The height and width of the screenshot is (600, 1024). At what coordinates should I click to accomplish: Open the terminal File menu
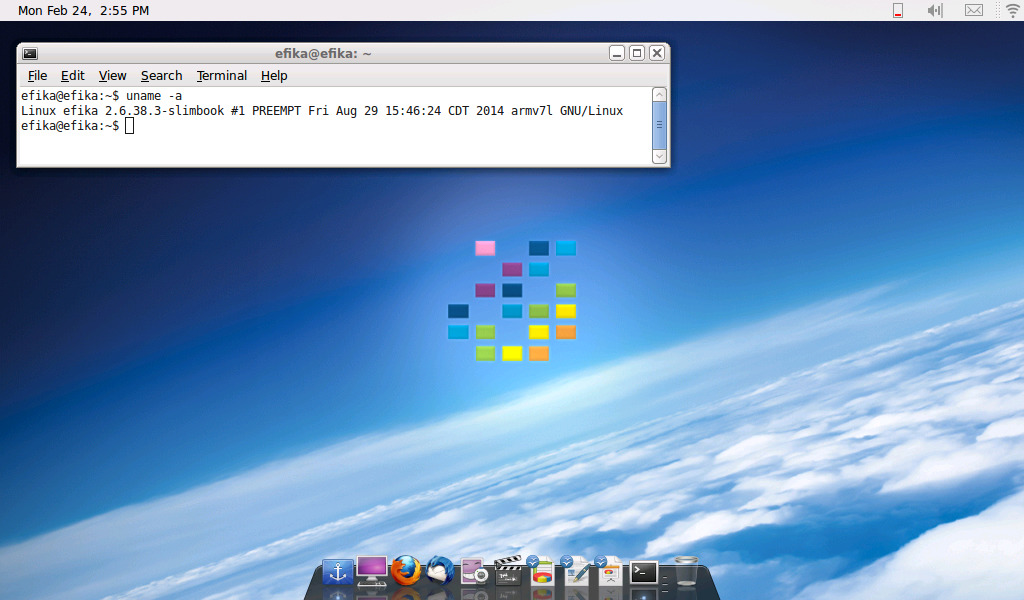37,76
